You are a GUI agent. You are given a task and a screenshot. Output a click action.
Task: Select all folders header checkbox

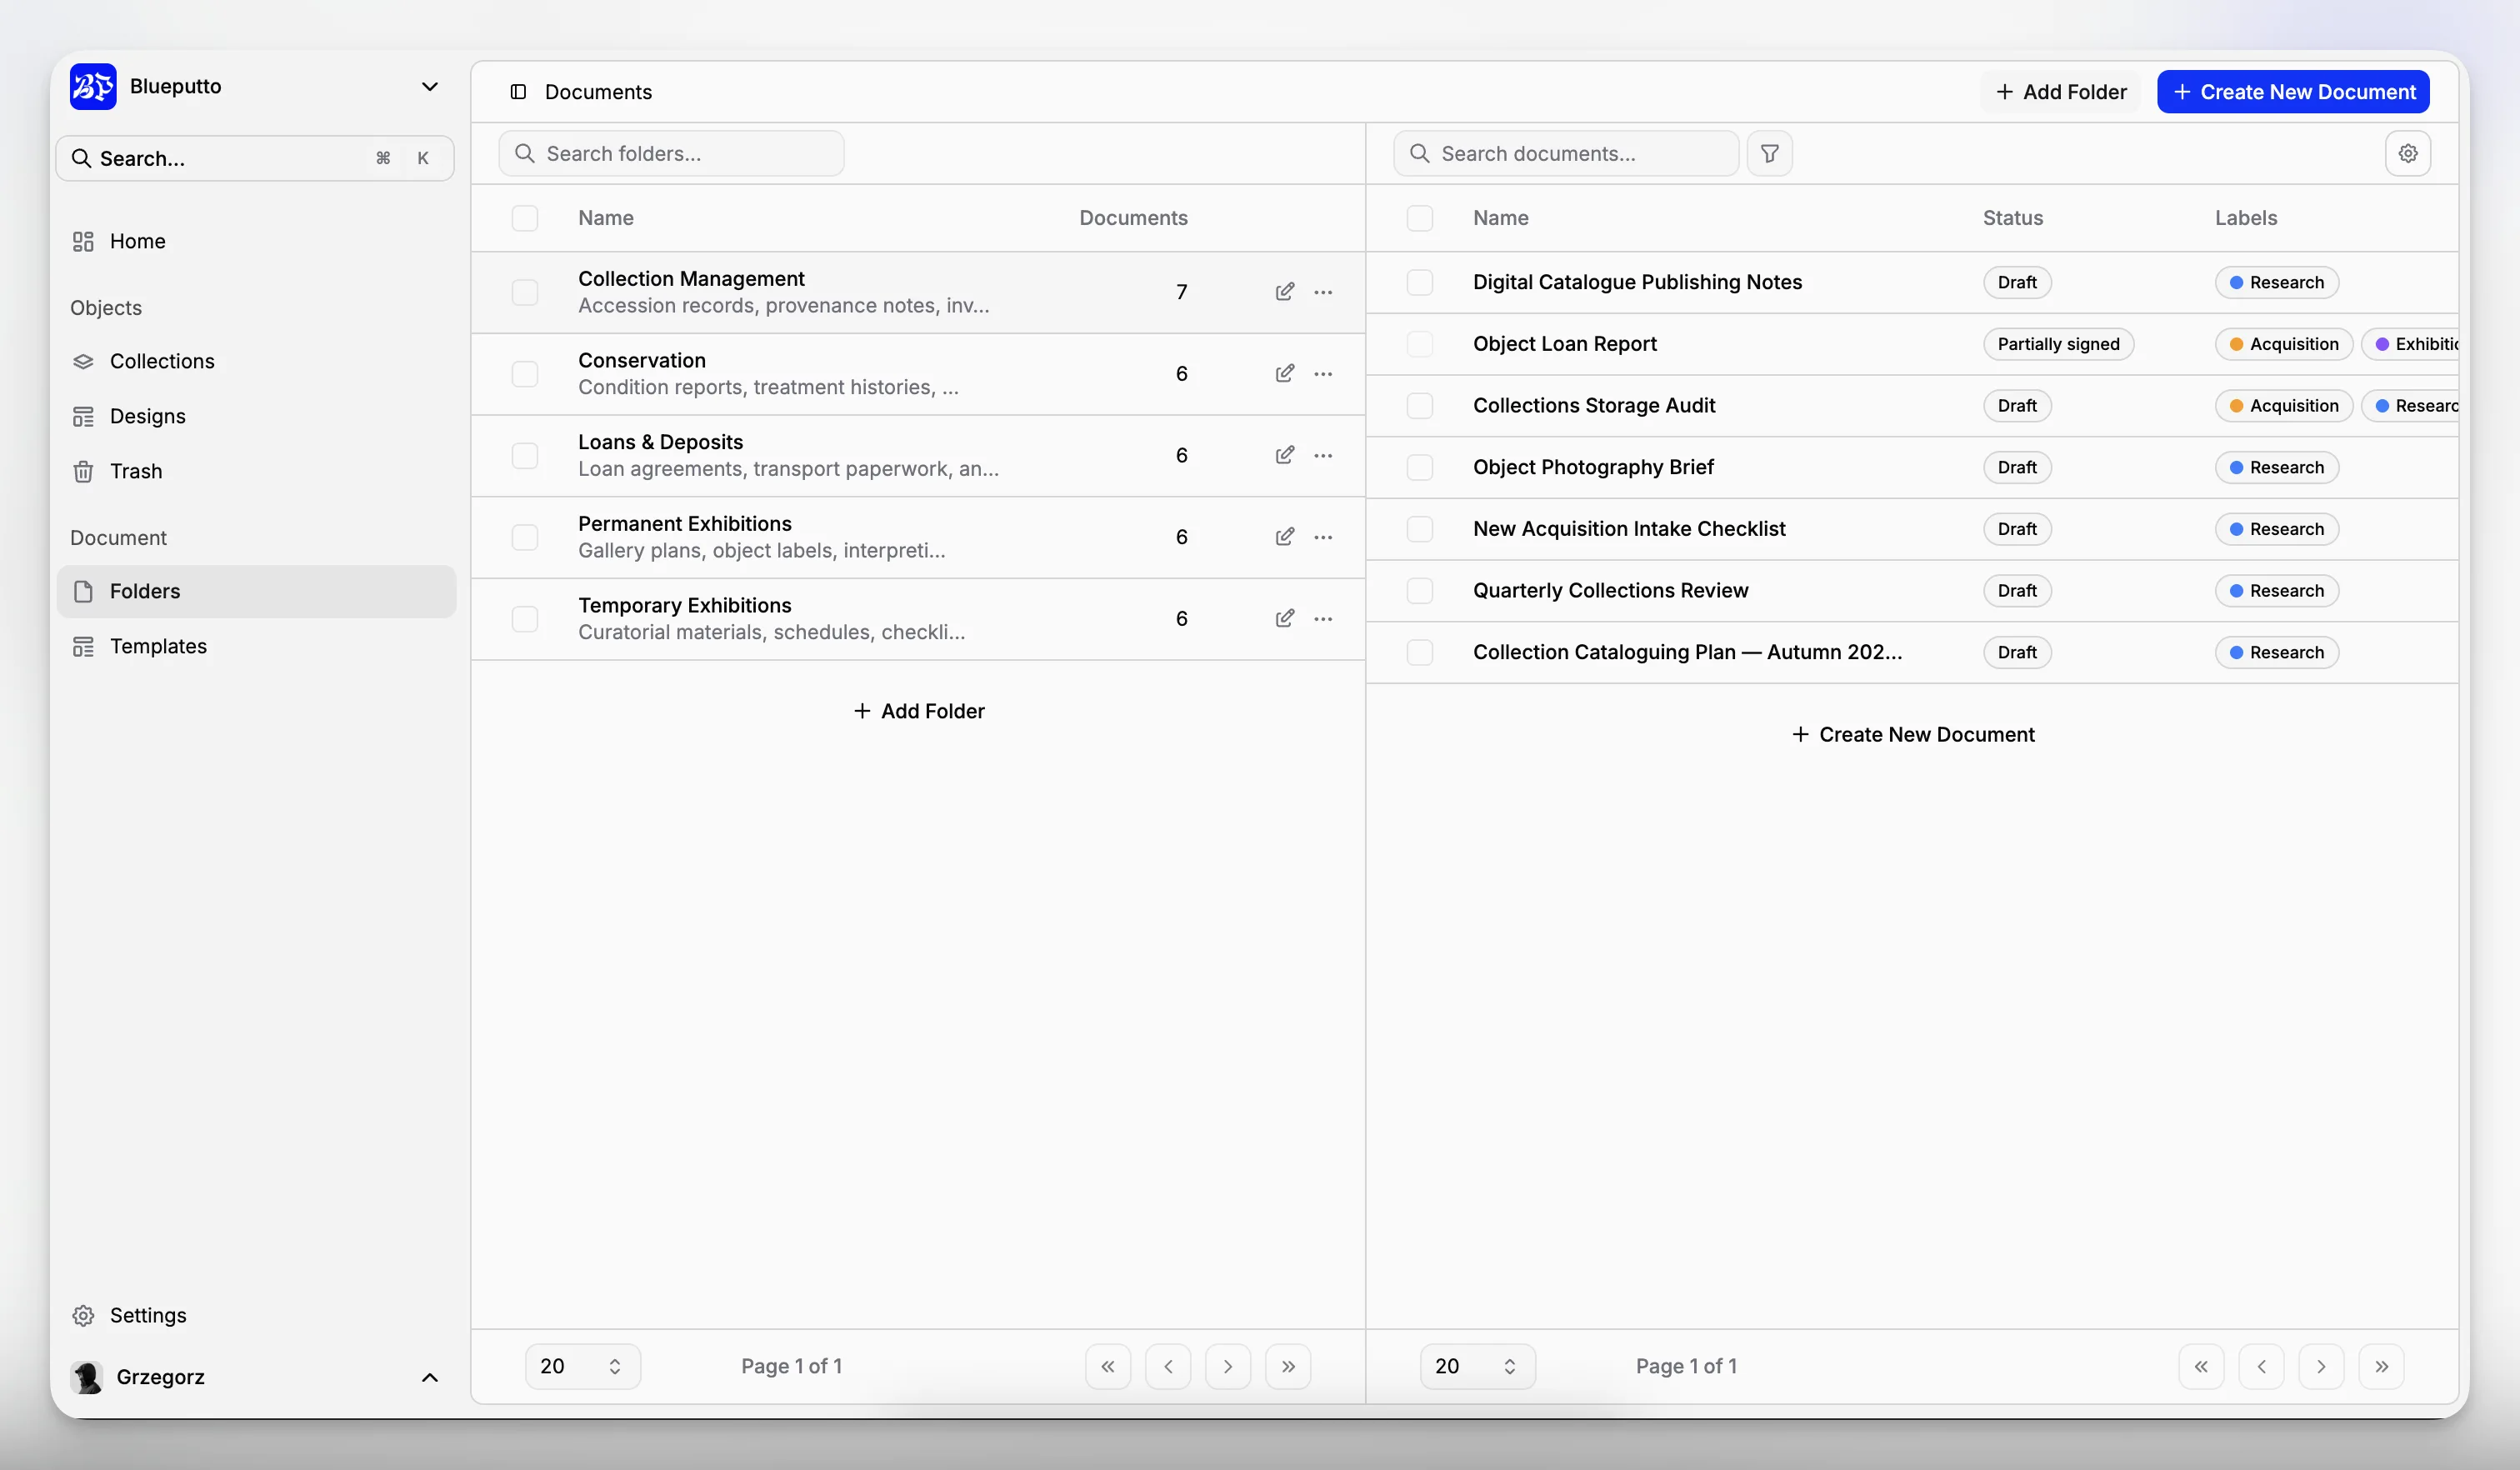tap(525, 218)
